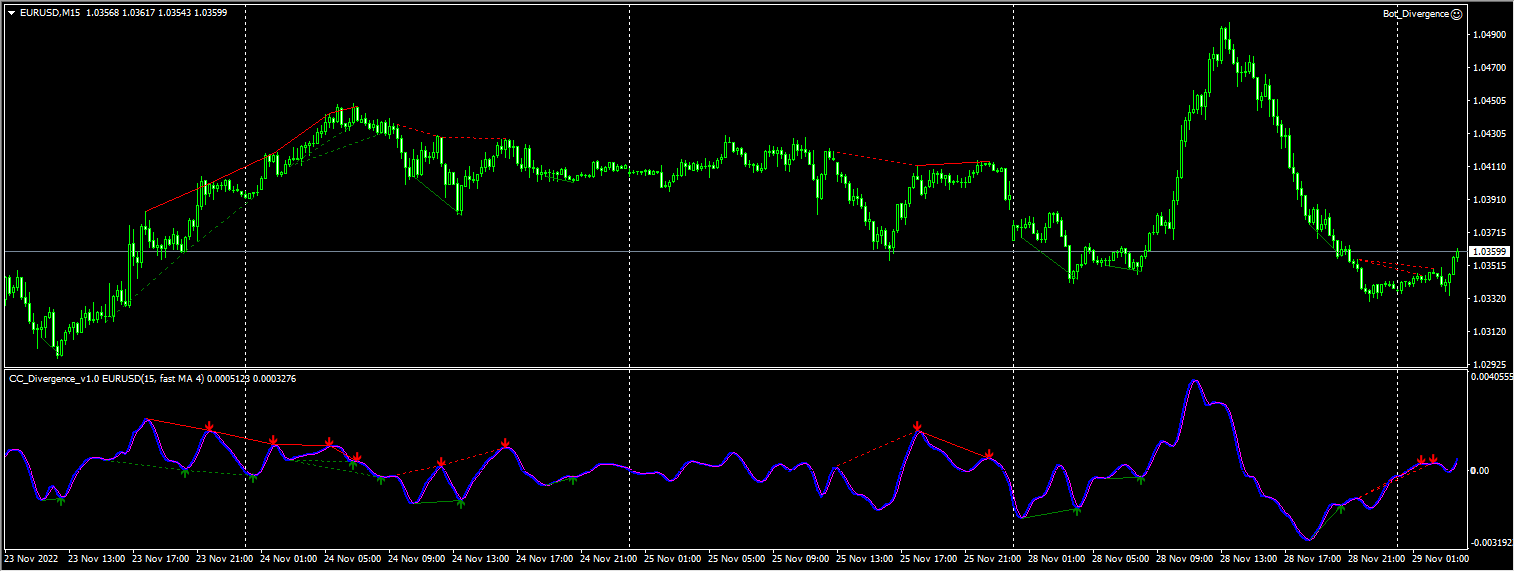Click red down arrow above 24 Nov 13:00 peak
The image size is (1515, 572).
(x=506, y=442)
